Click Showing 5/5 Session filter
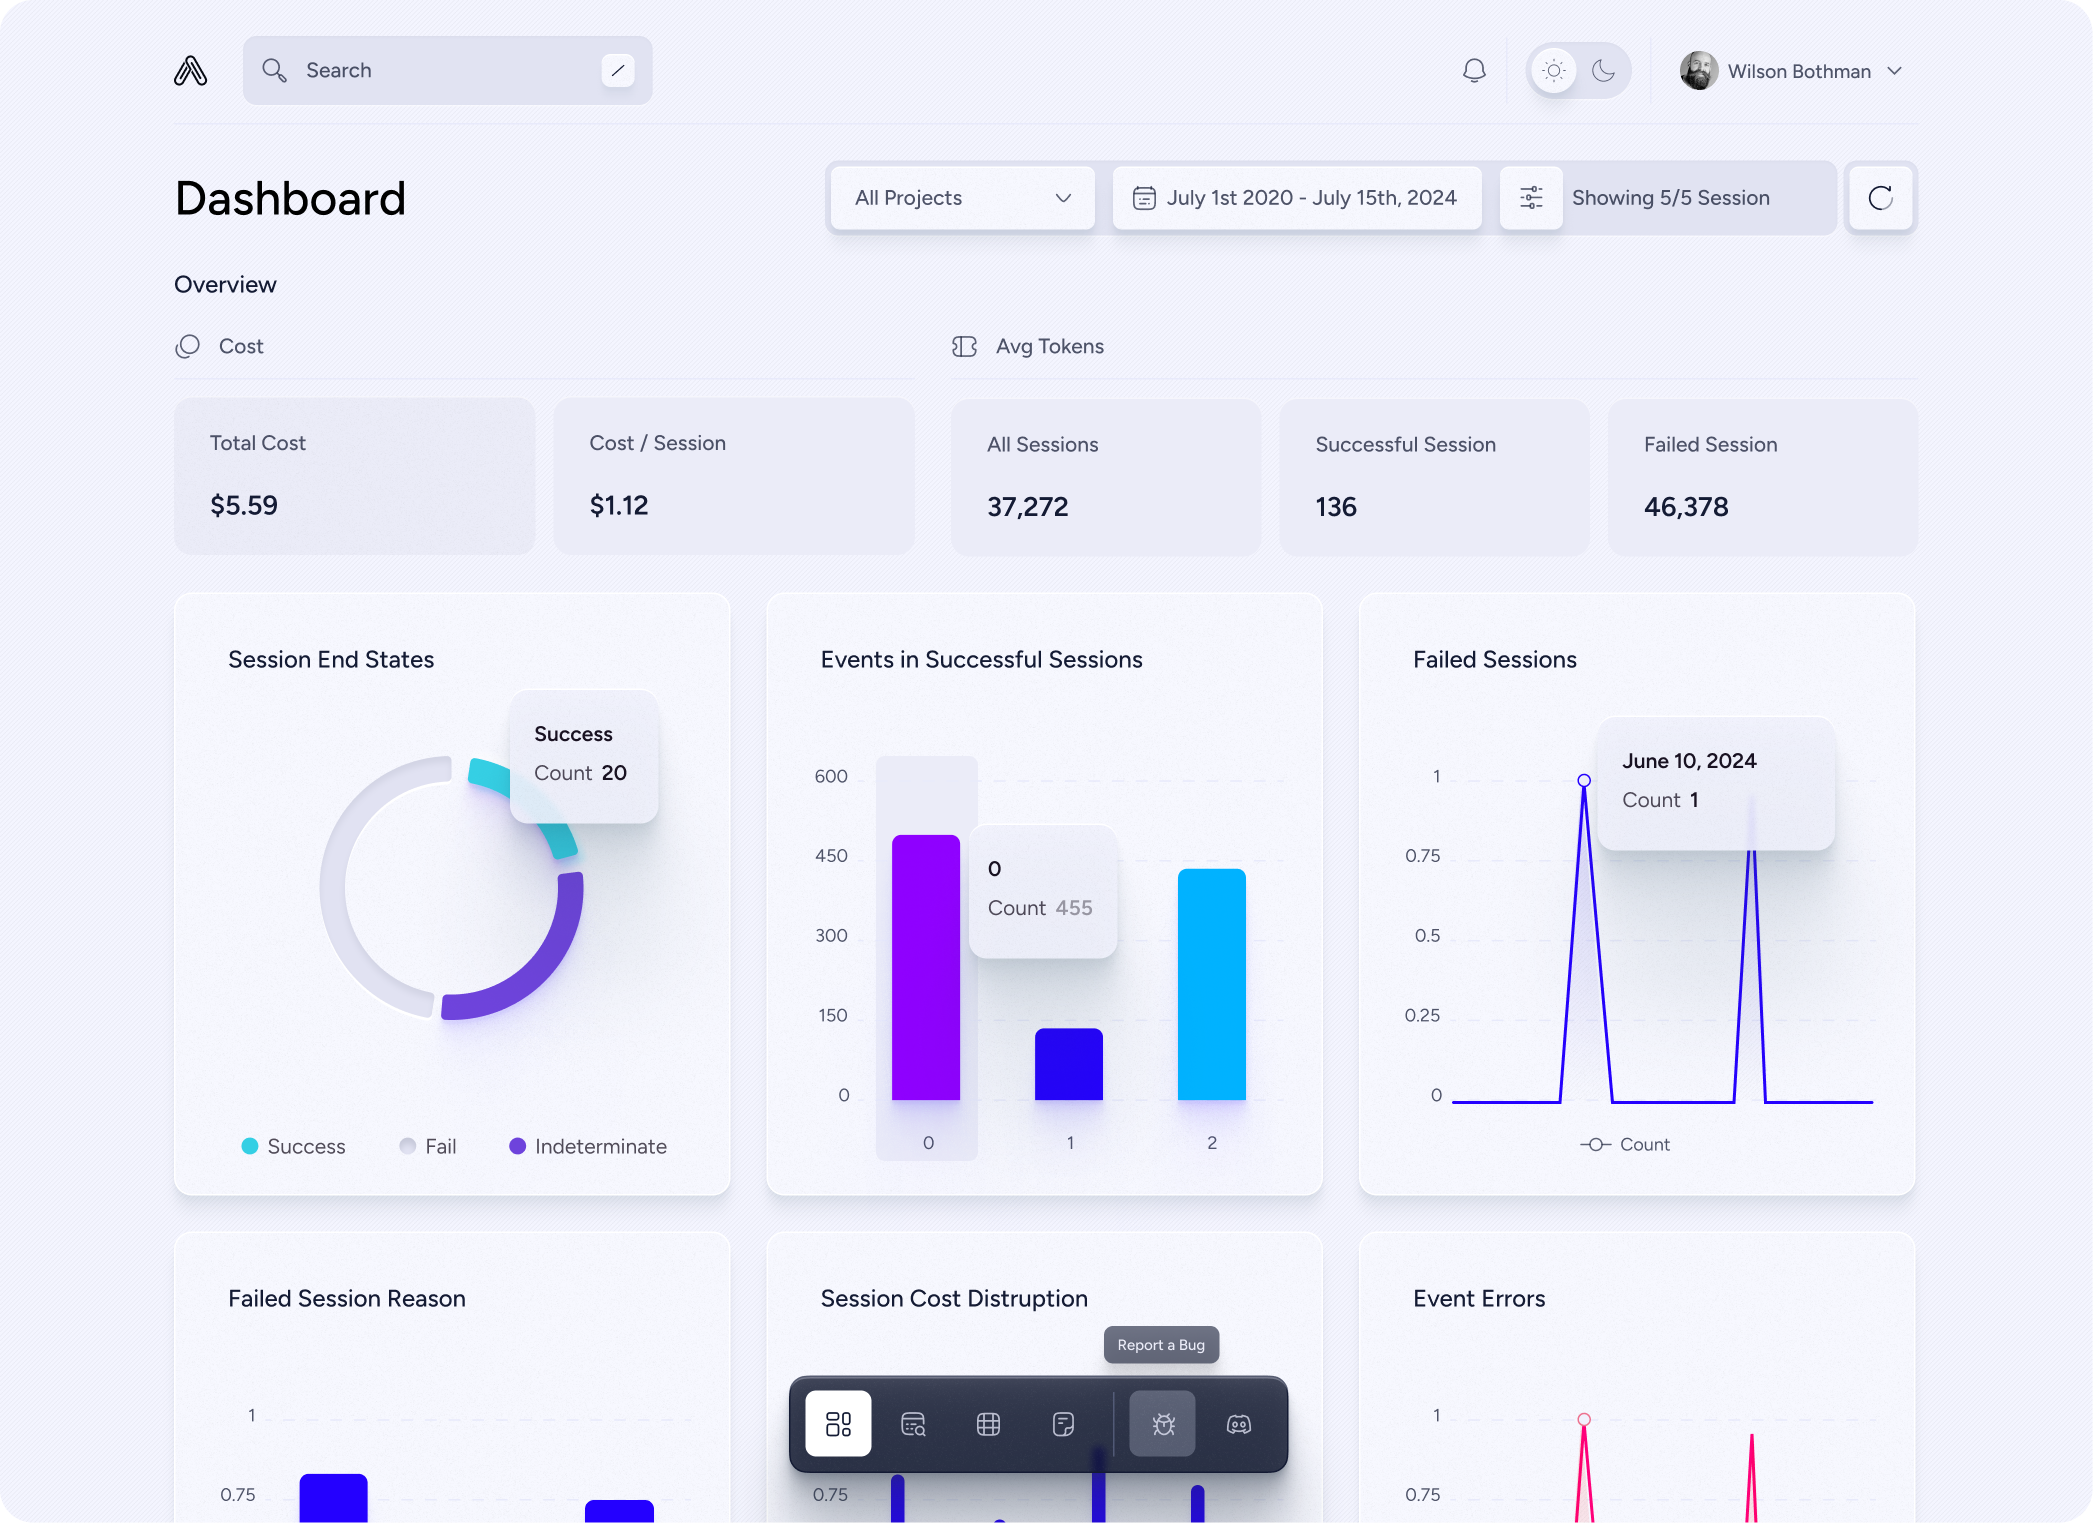Viewport: 2093px width, 1523px height. click(1670, 198)
